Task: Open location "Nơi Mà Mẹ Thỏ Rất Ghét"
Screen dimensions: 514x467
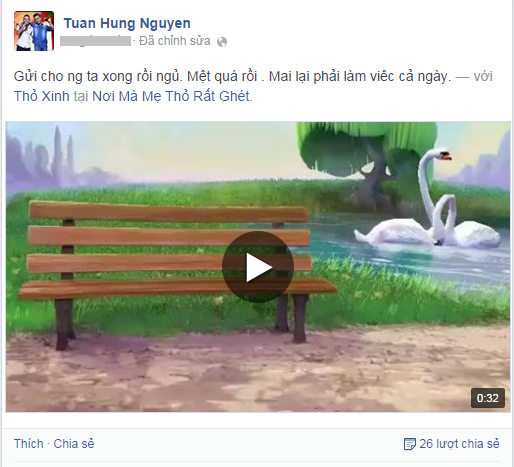Action: (171, 96)
